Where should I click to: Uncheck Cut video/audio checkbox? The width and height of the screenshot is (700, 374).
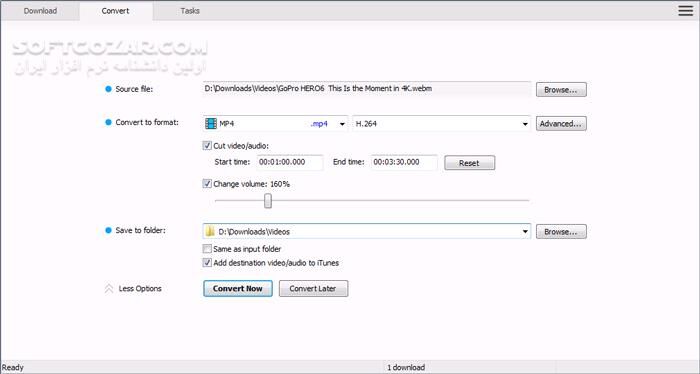207,145
